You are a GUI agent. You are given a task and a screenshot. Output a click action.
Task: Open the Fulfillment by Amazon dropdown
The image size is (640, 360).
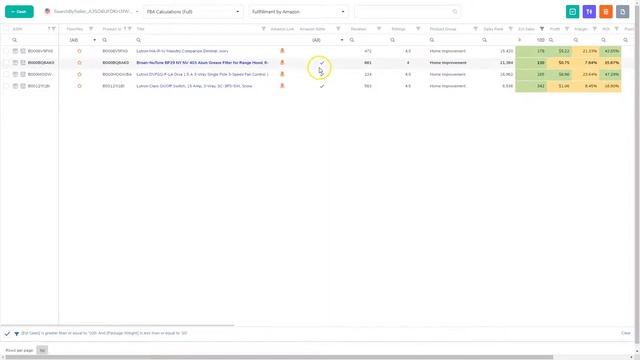(298, 12)
